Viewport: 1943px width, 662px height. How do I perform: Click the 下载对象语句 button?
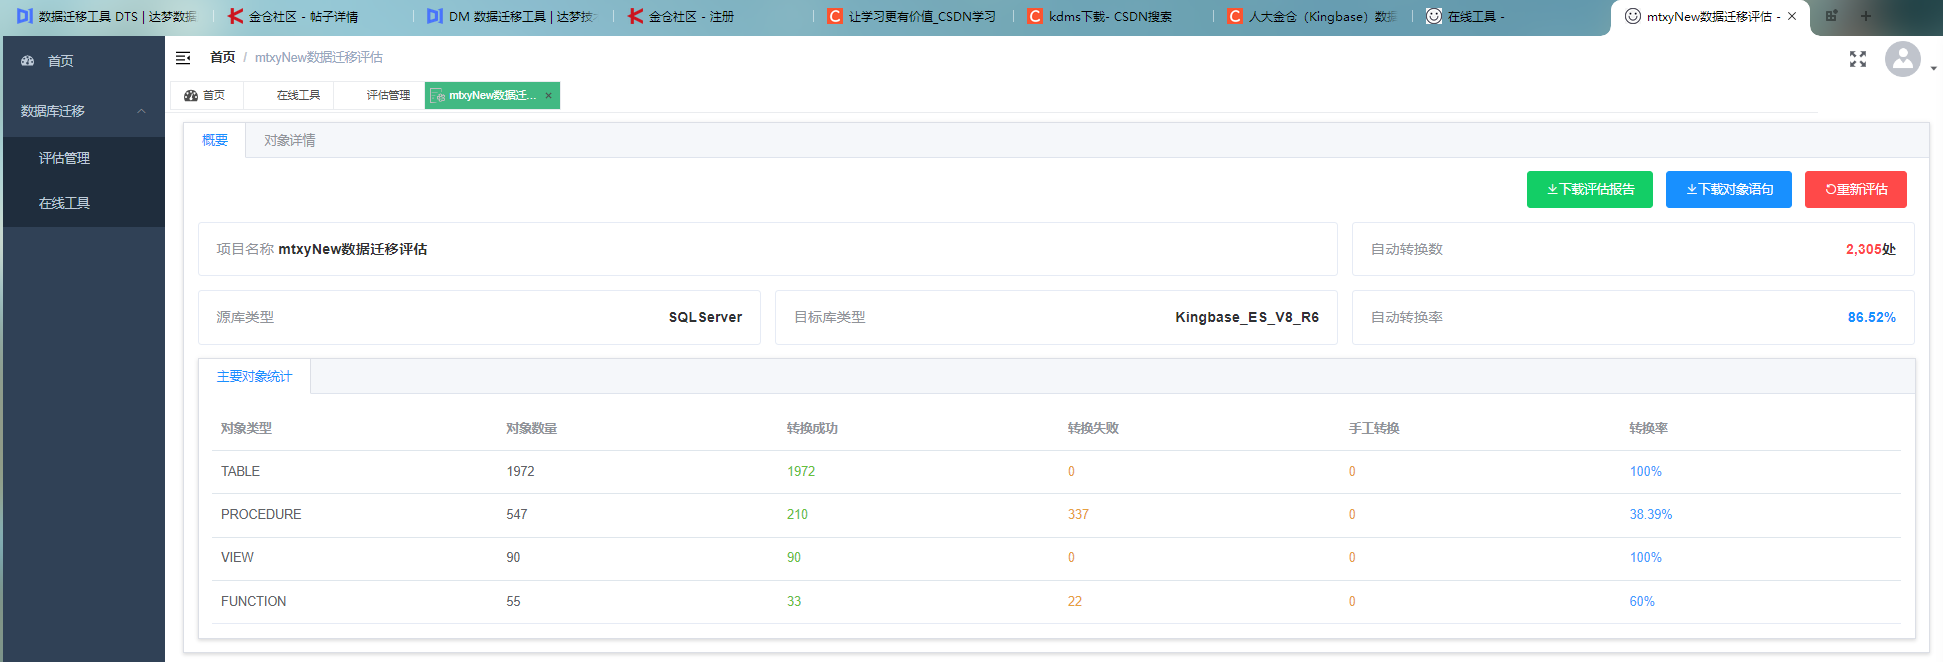click(1728, 189)
